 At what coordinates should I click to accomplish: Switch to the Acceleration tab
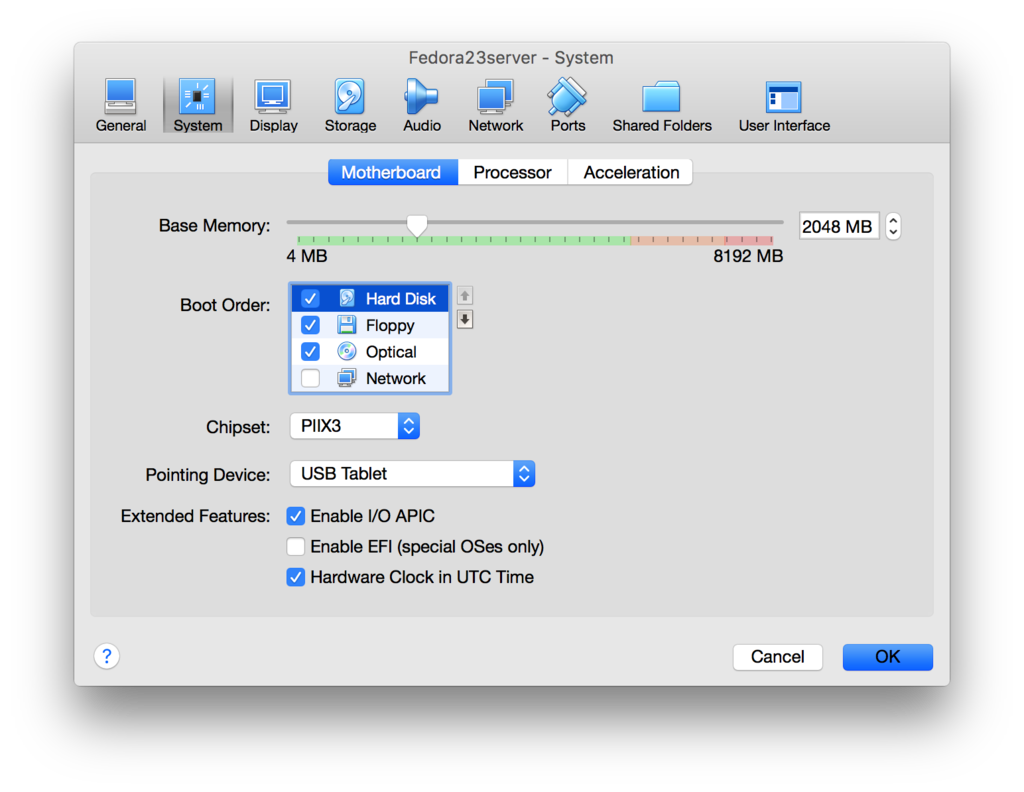pos(631,172)
